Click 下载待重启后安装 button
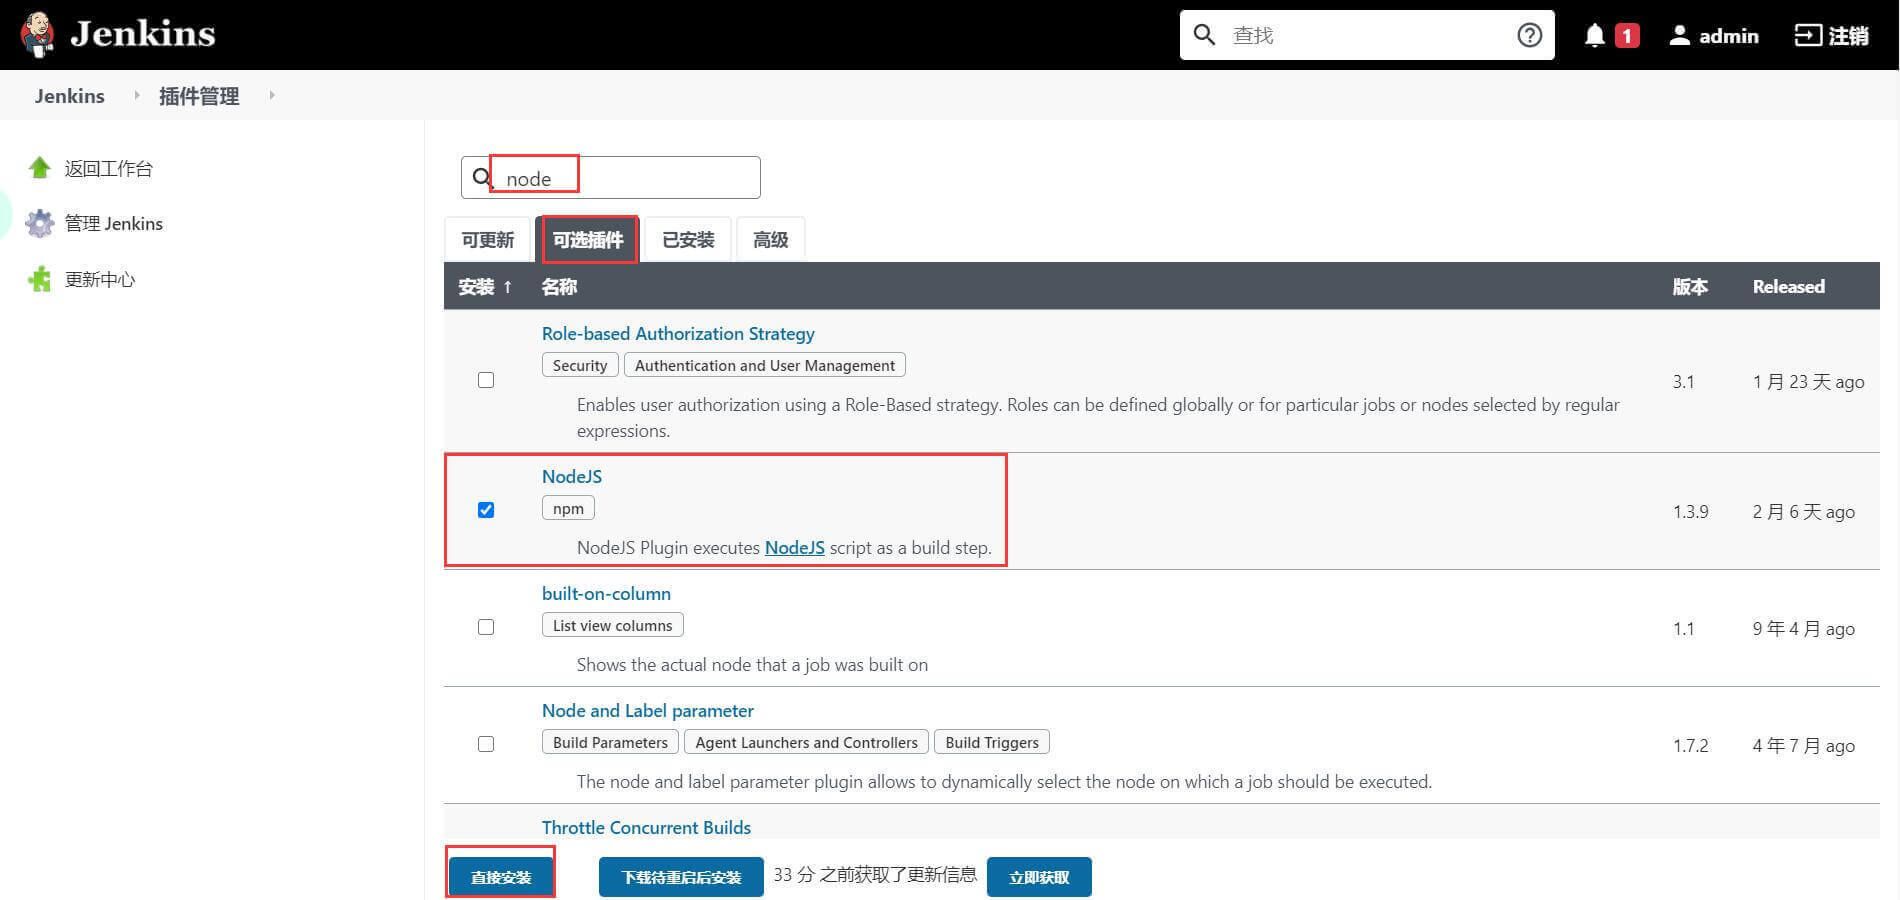The image size is (1900, 900). (x=681, y=877)
